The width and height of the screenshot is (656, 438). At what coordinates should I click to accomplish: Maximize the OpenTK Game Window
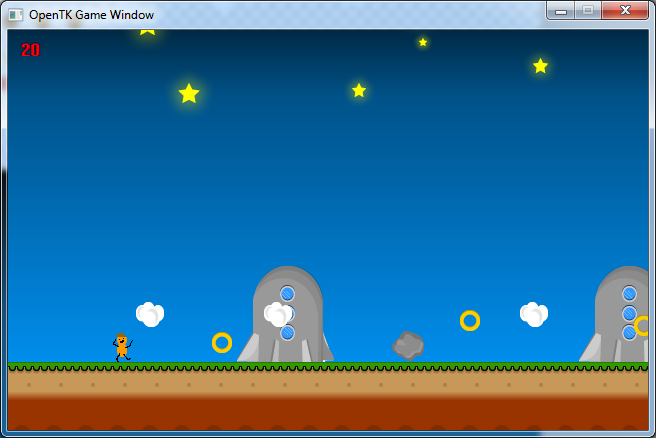click(588, 10)
